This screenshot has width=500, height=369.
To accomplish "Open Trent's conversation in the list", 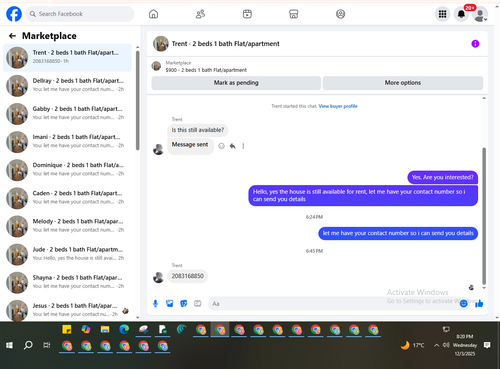I will [67, 57].
